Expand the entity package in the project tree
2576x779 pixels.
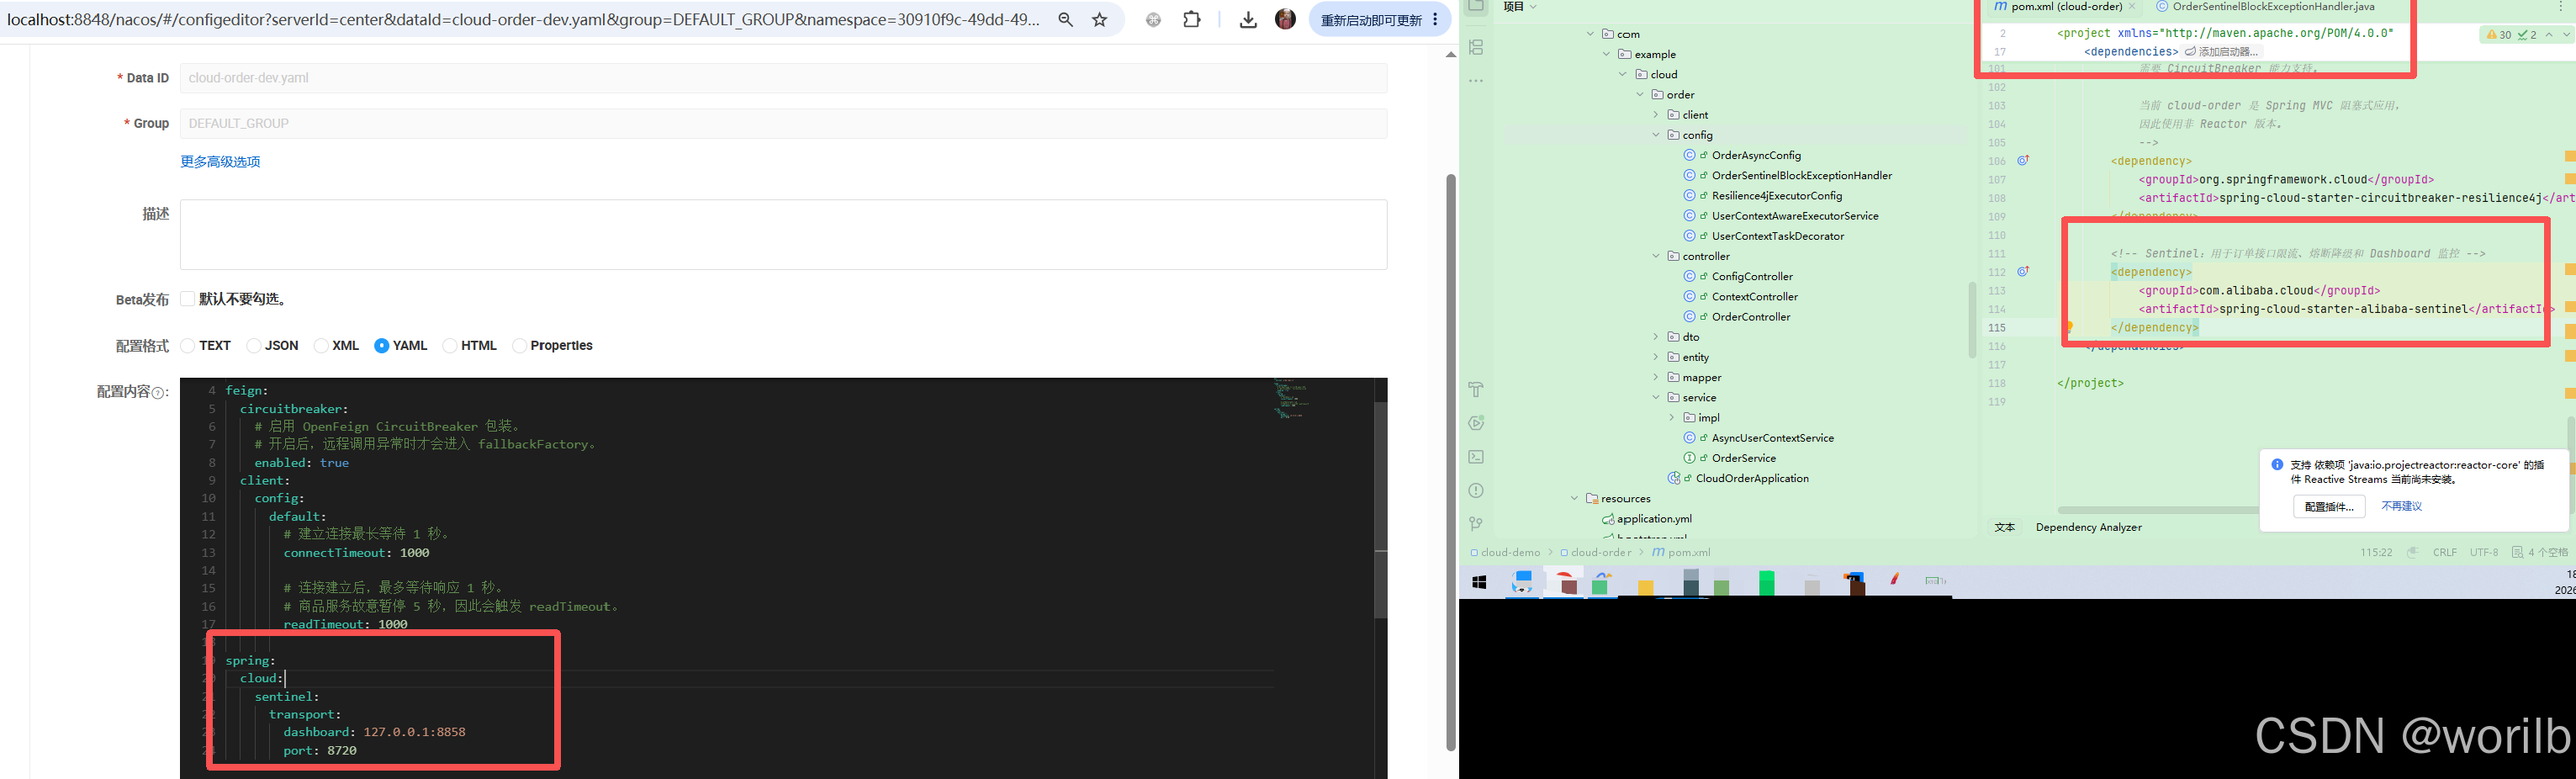(1656, 357)
